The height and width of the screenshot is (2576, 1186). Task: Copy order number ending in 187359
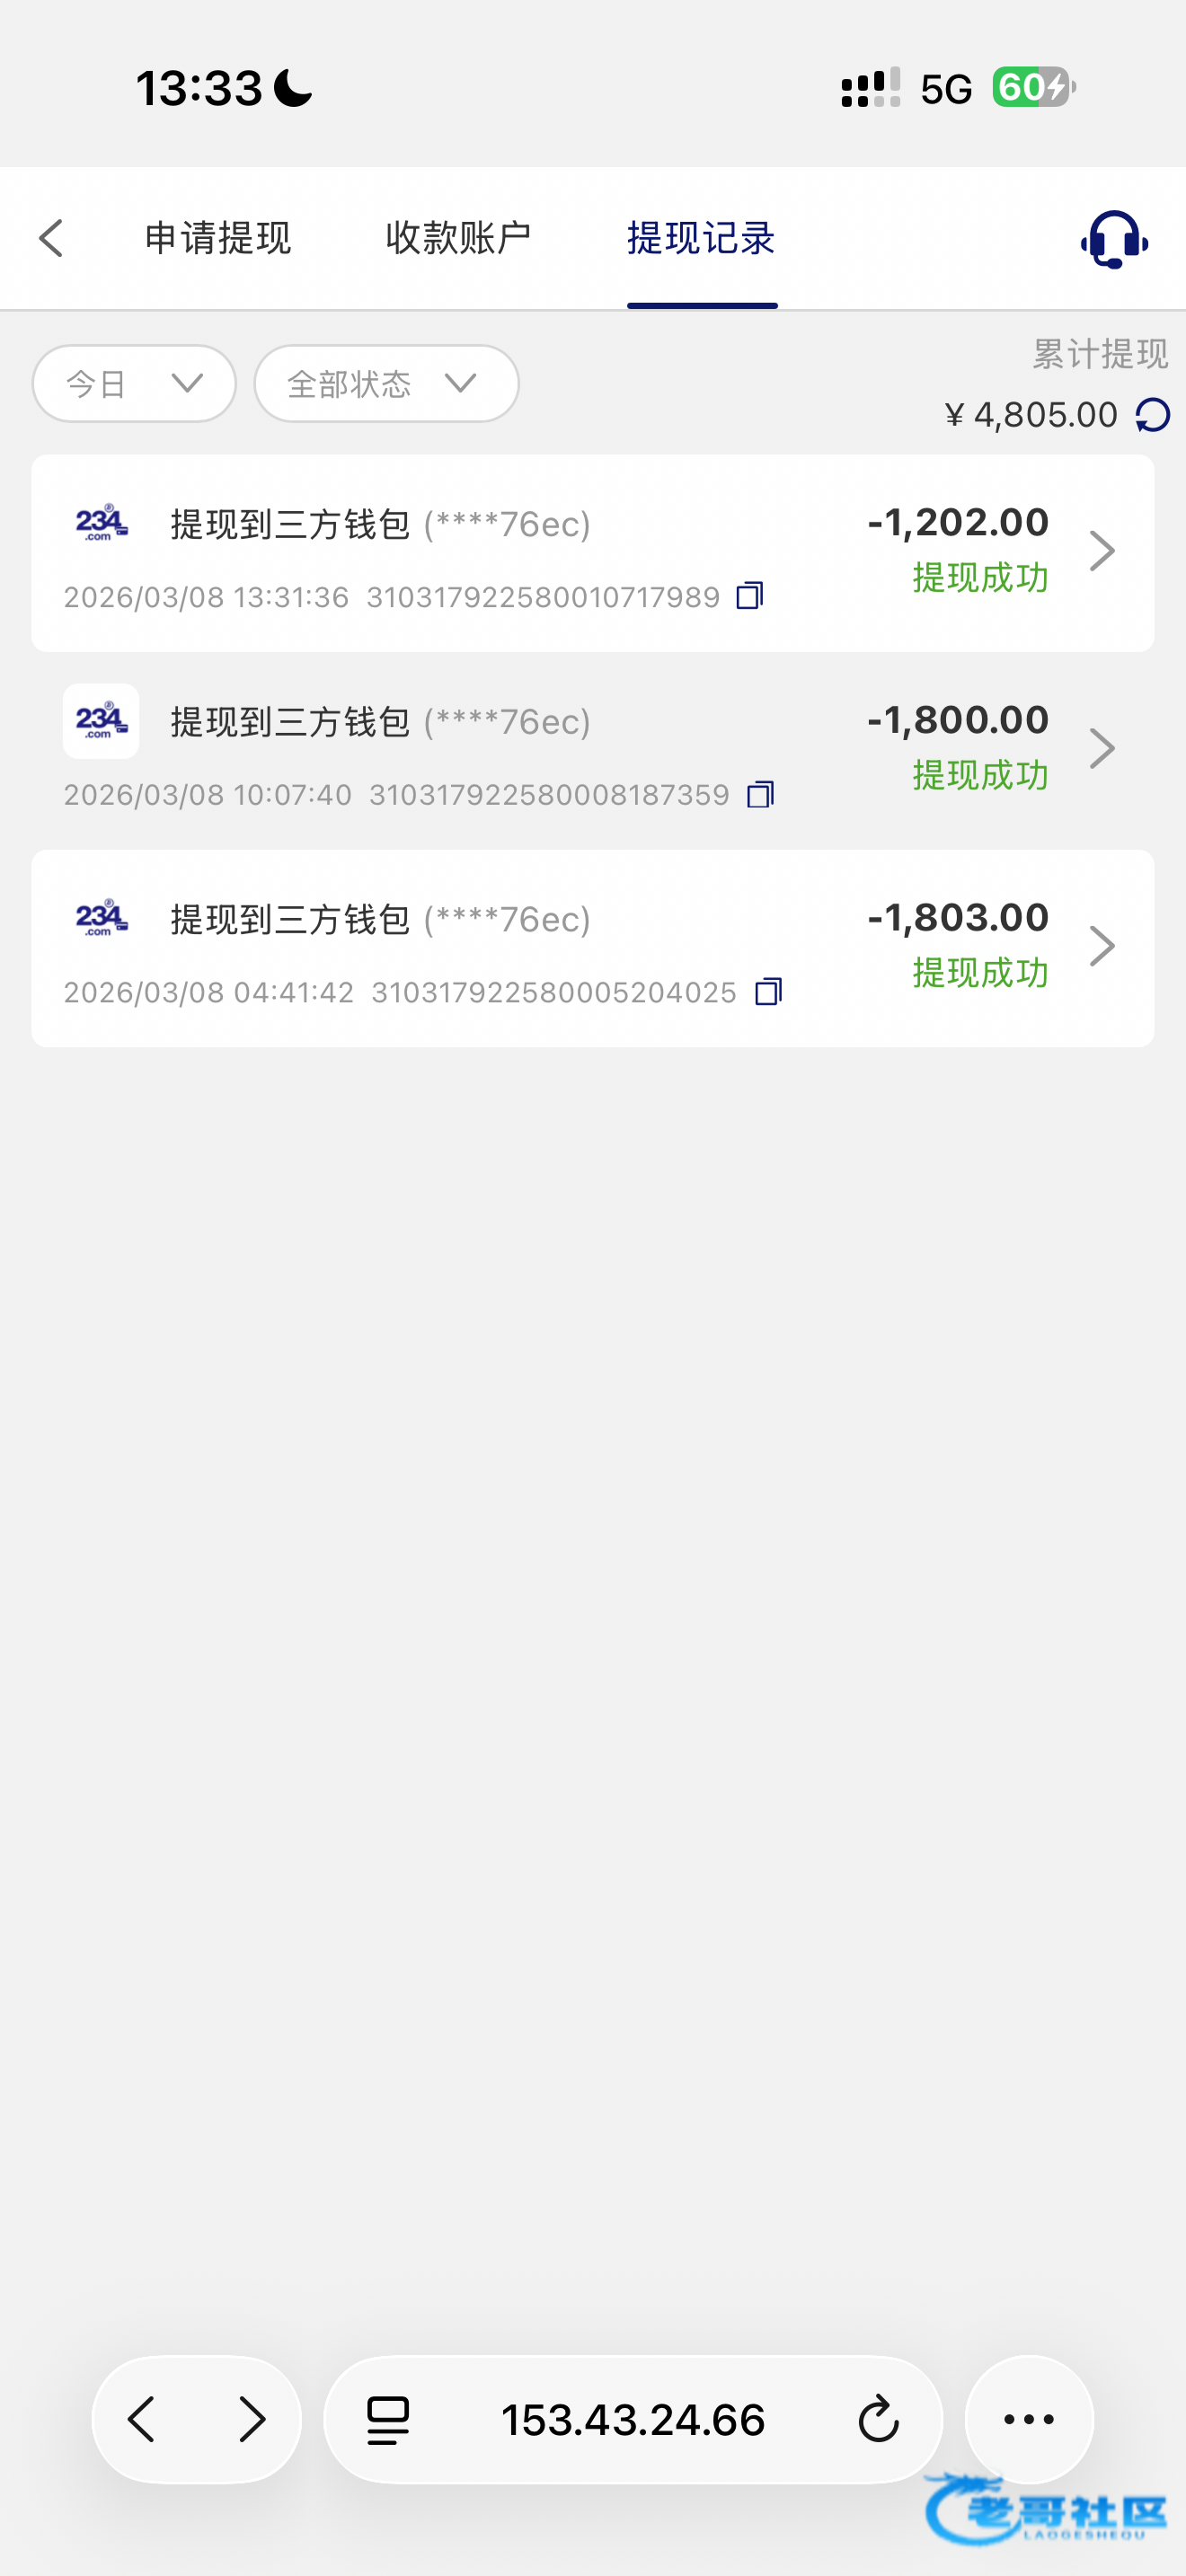pyautogui.click(x=760, y=794)
